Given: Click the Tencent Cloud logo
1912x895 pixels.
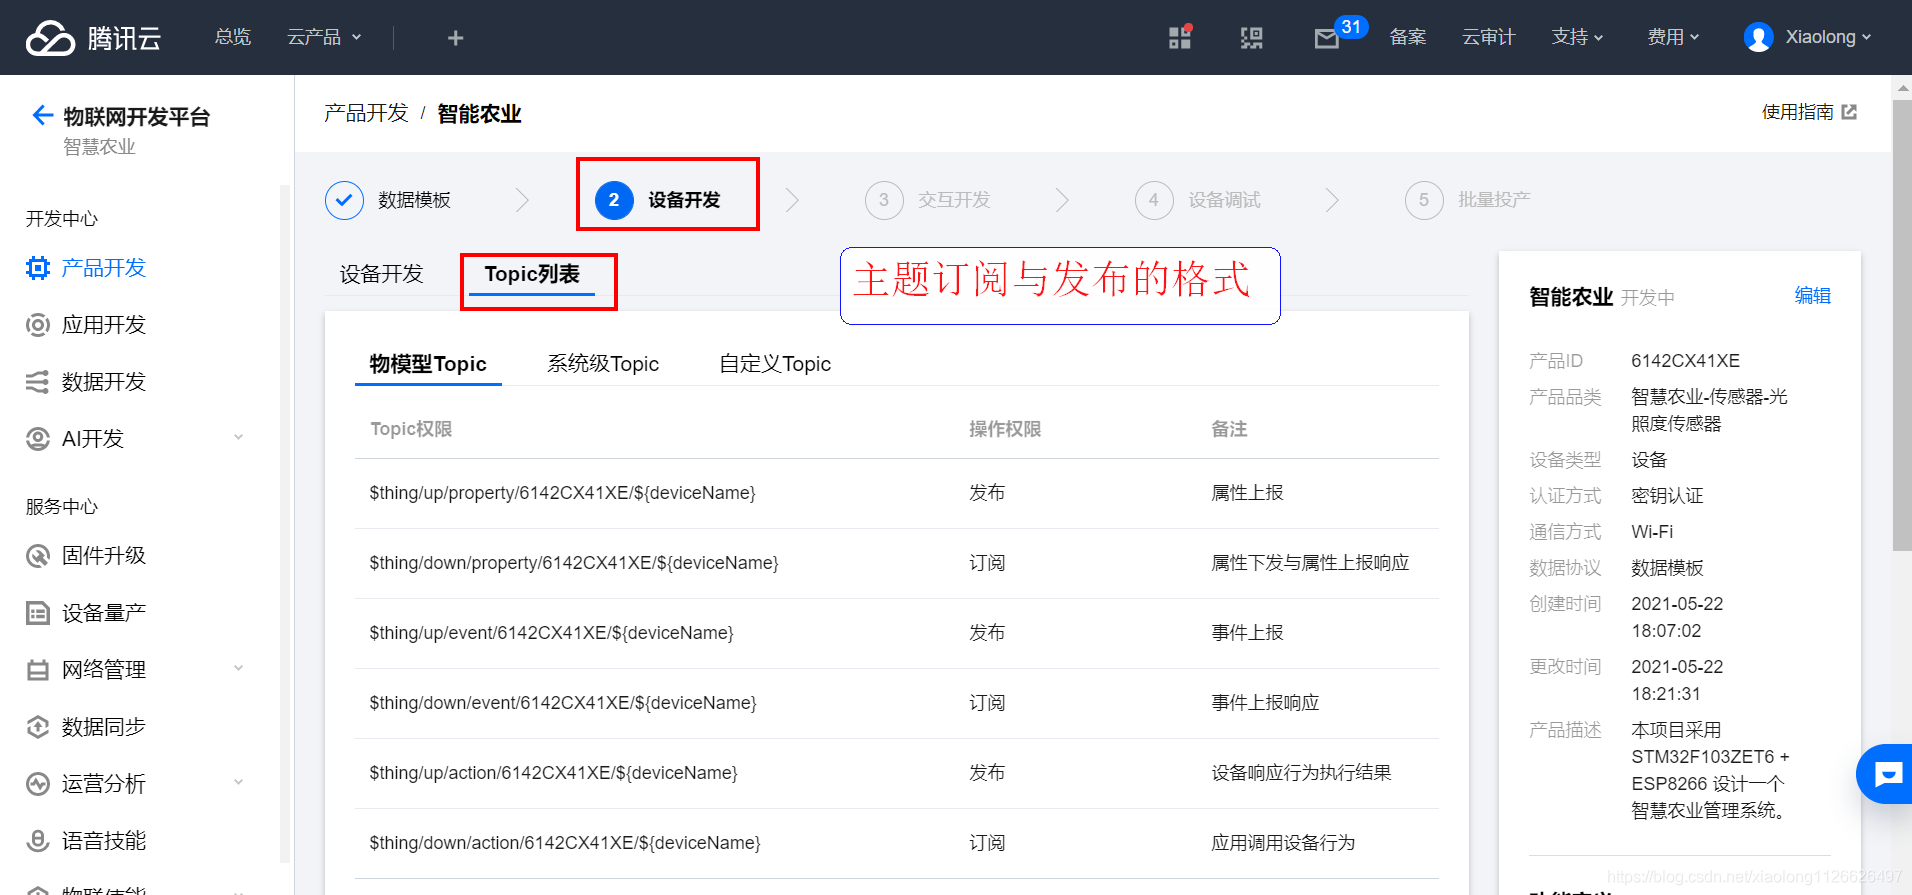Looking at the screenshot, I should pos(93,38).
